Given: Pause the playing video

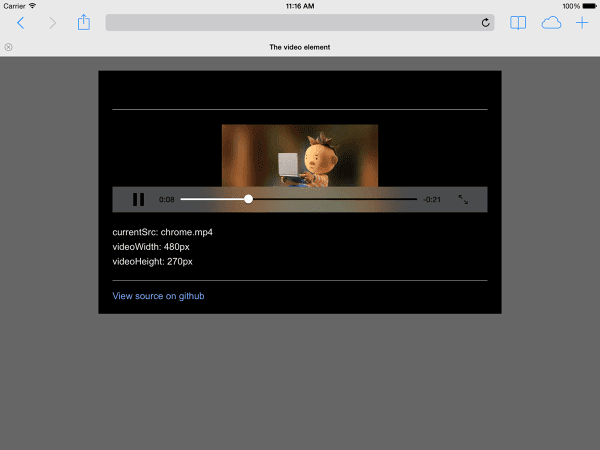Looking at the screenshot, I should click(x=138, y=199).
